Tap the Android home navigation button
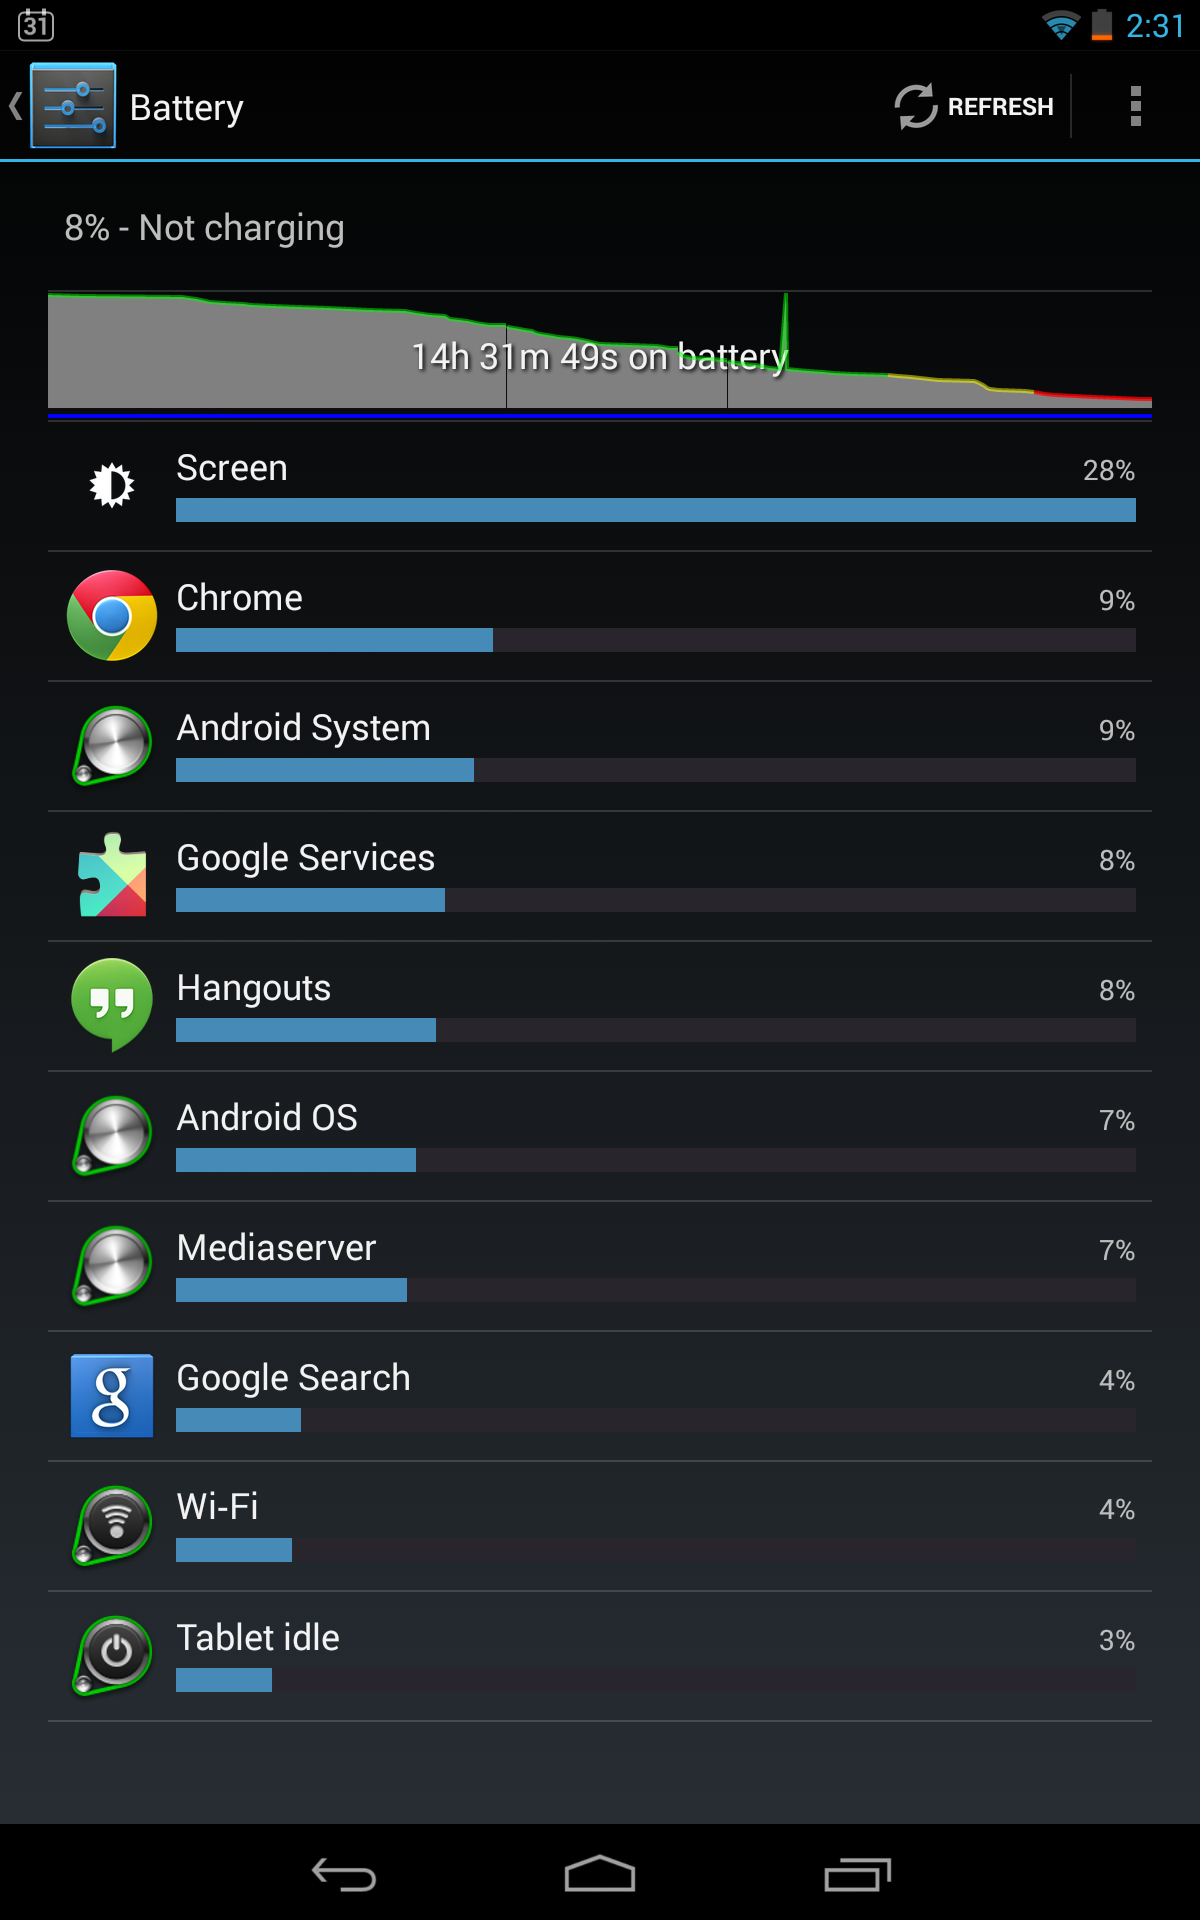 click(600, 1874)
